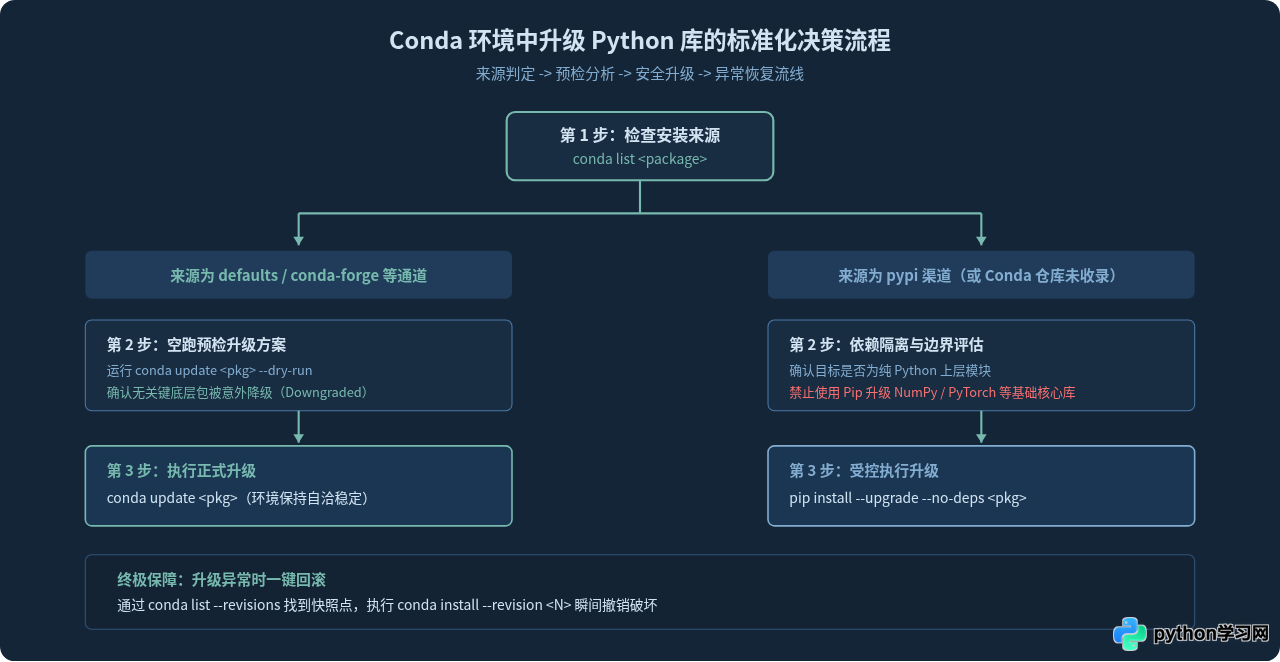Click the 'conda update <pkg>（环境保持自洽稳定）' line

pyautogui.click(x=241, y=497)
